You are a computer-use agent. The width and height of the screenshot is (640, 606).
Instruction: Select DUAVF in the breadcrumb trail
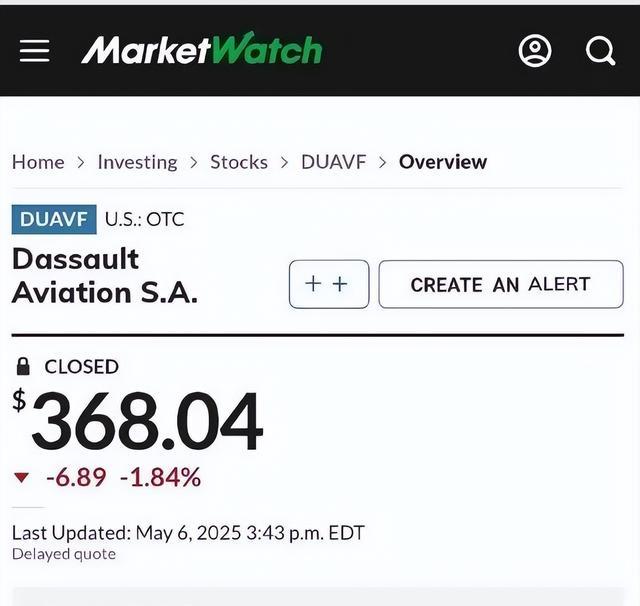pos(334,162)
